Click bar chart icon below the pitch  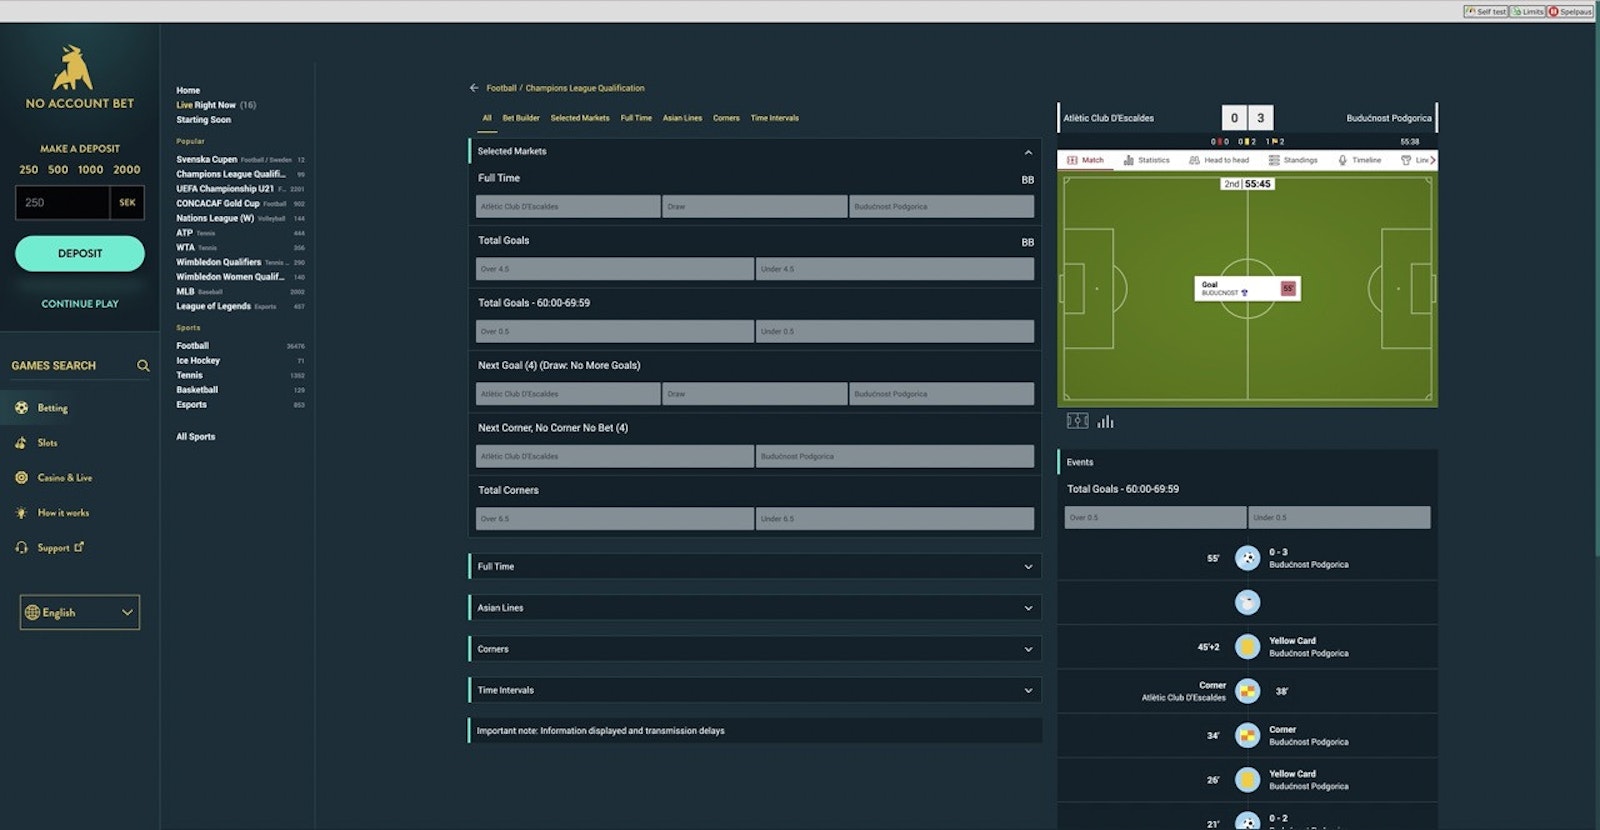[x=1105, y=422]
